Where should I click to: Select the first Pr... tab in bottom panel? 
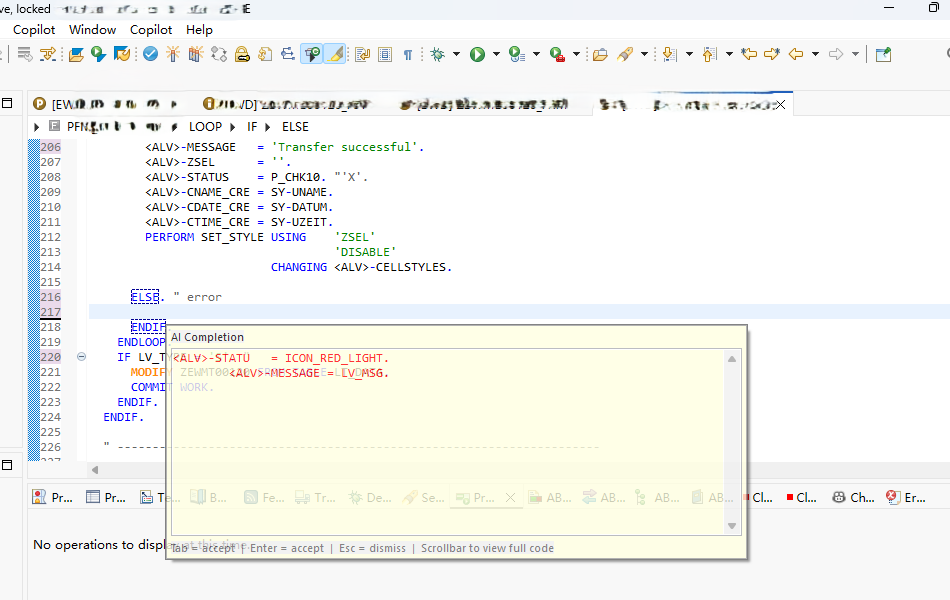pyautogui.click(x=53, y=498)
